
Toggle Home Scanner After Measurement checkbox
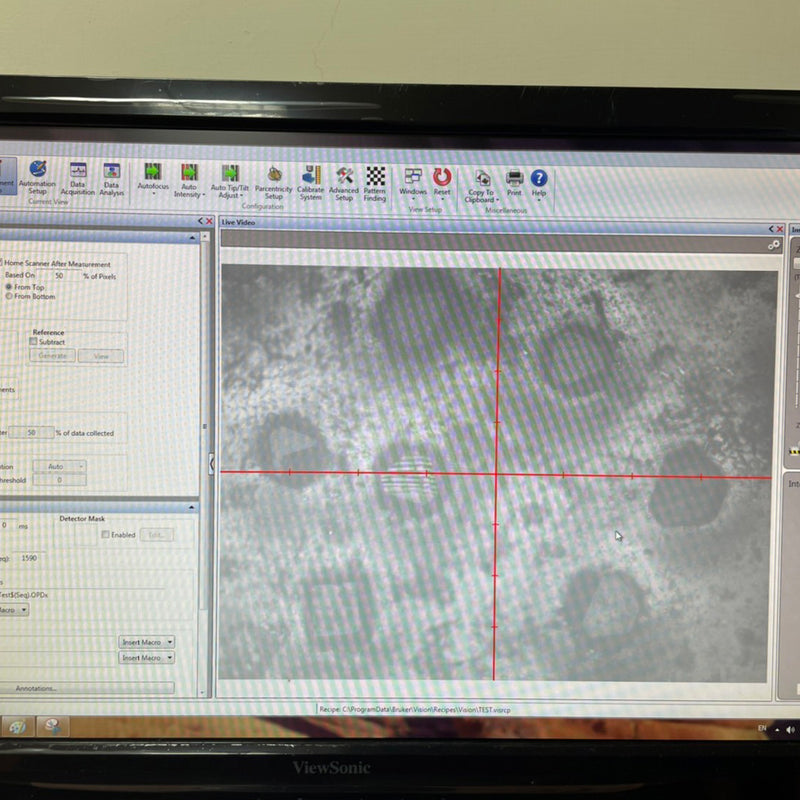(1, 263)
